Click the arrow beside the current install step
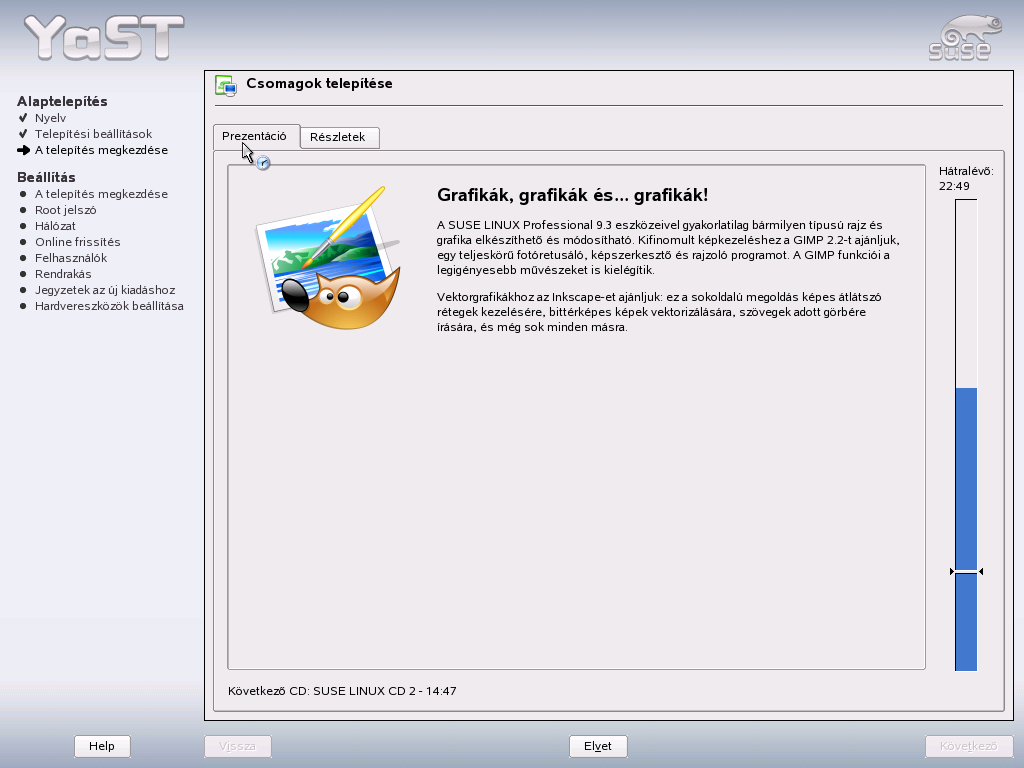The image size is (1024, 768). point(24,150)
